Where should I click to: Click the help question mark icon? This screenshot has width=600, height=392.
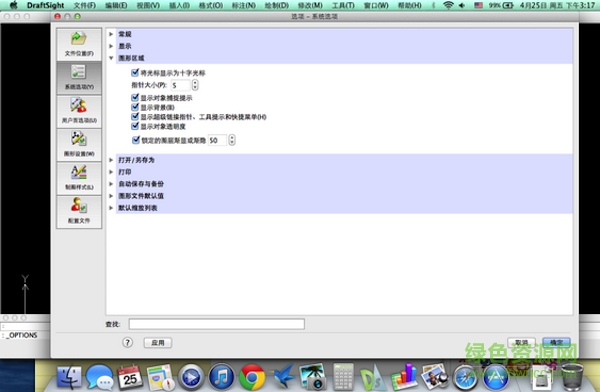click(127, 342)
